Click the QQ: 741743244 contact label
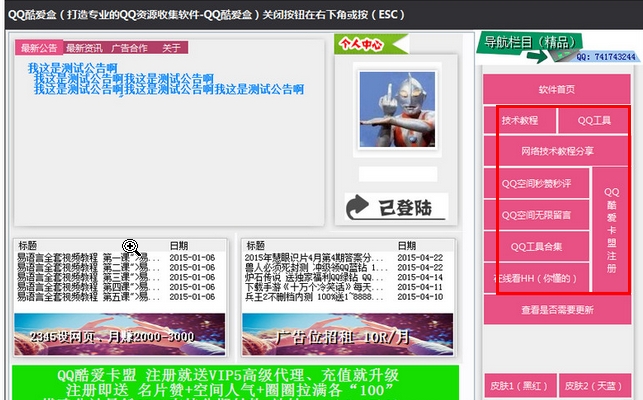Image resolution: width=643 pixels, height=400 pixels. pos(606,57)
